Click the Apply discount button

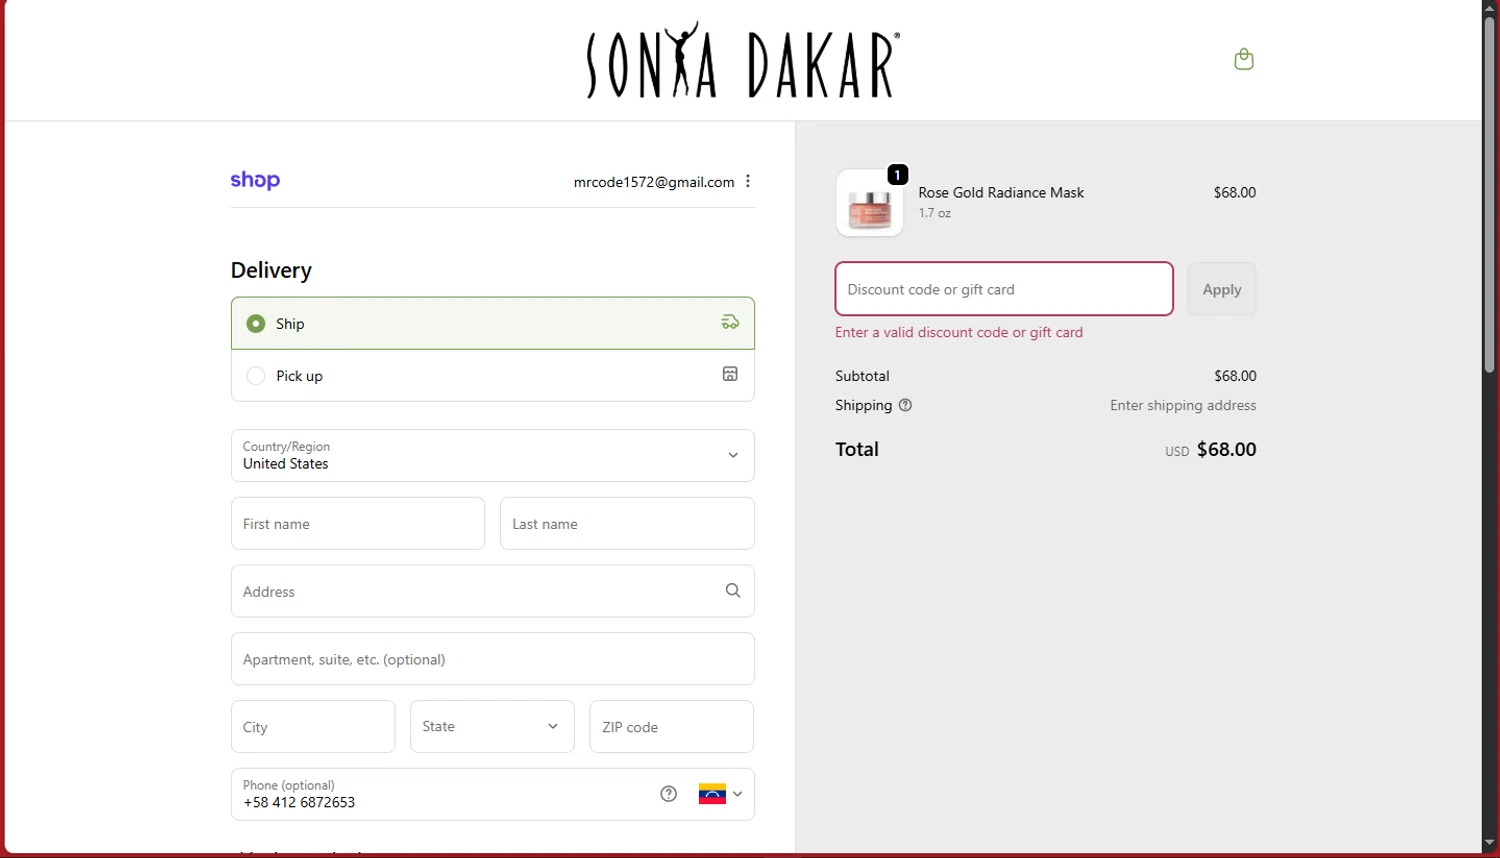point(1222,289)
